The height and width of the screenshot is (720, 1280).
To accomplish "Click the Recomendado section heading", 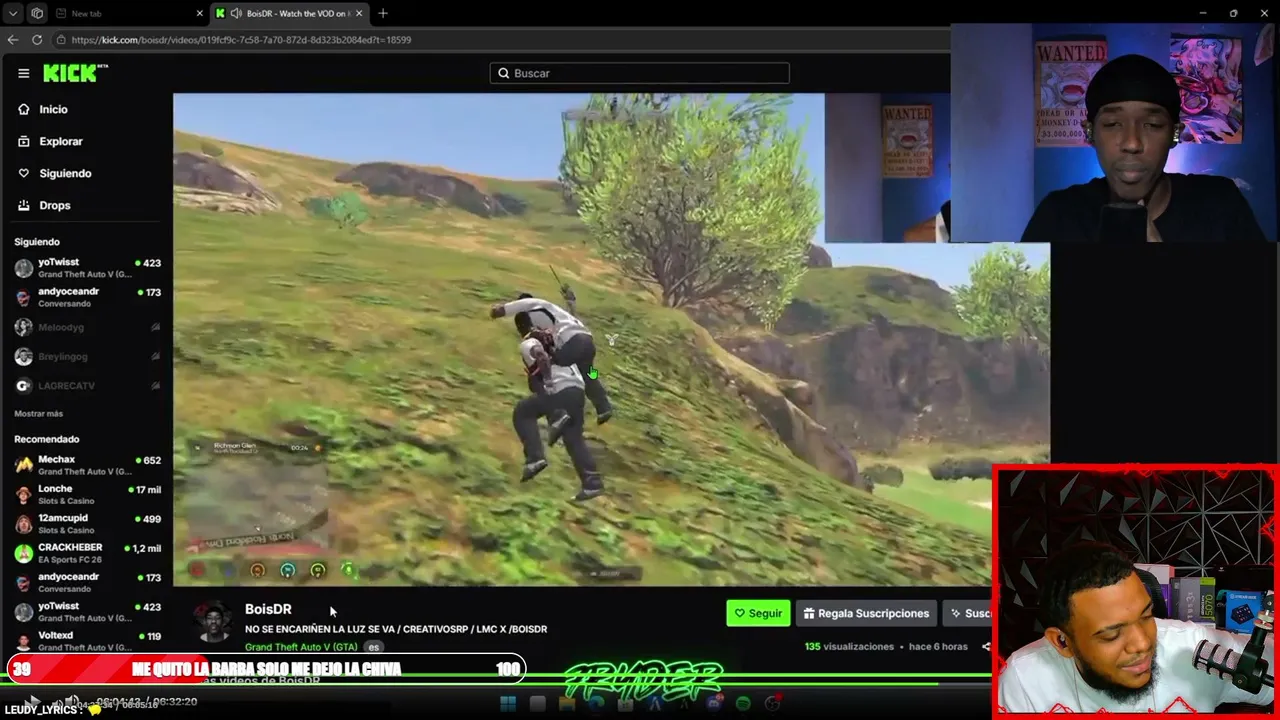I will click(x=47, y=439).
